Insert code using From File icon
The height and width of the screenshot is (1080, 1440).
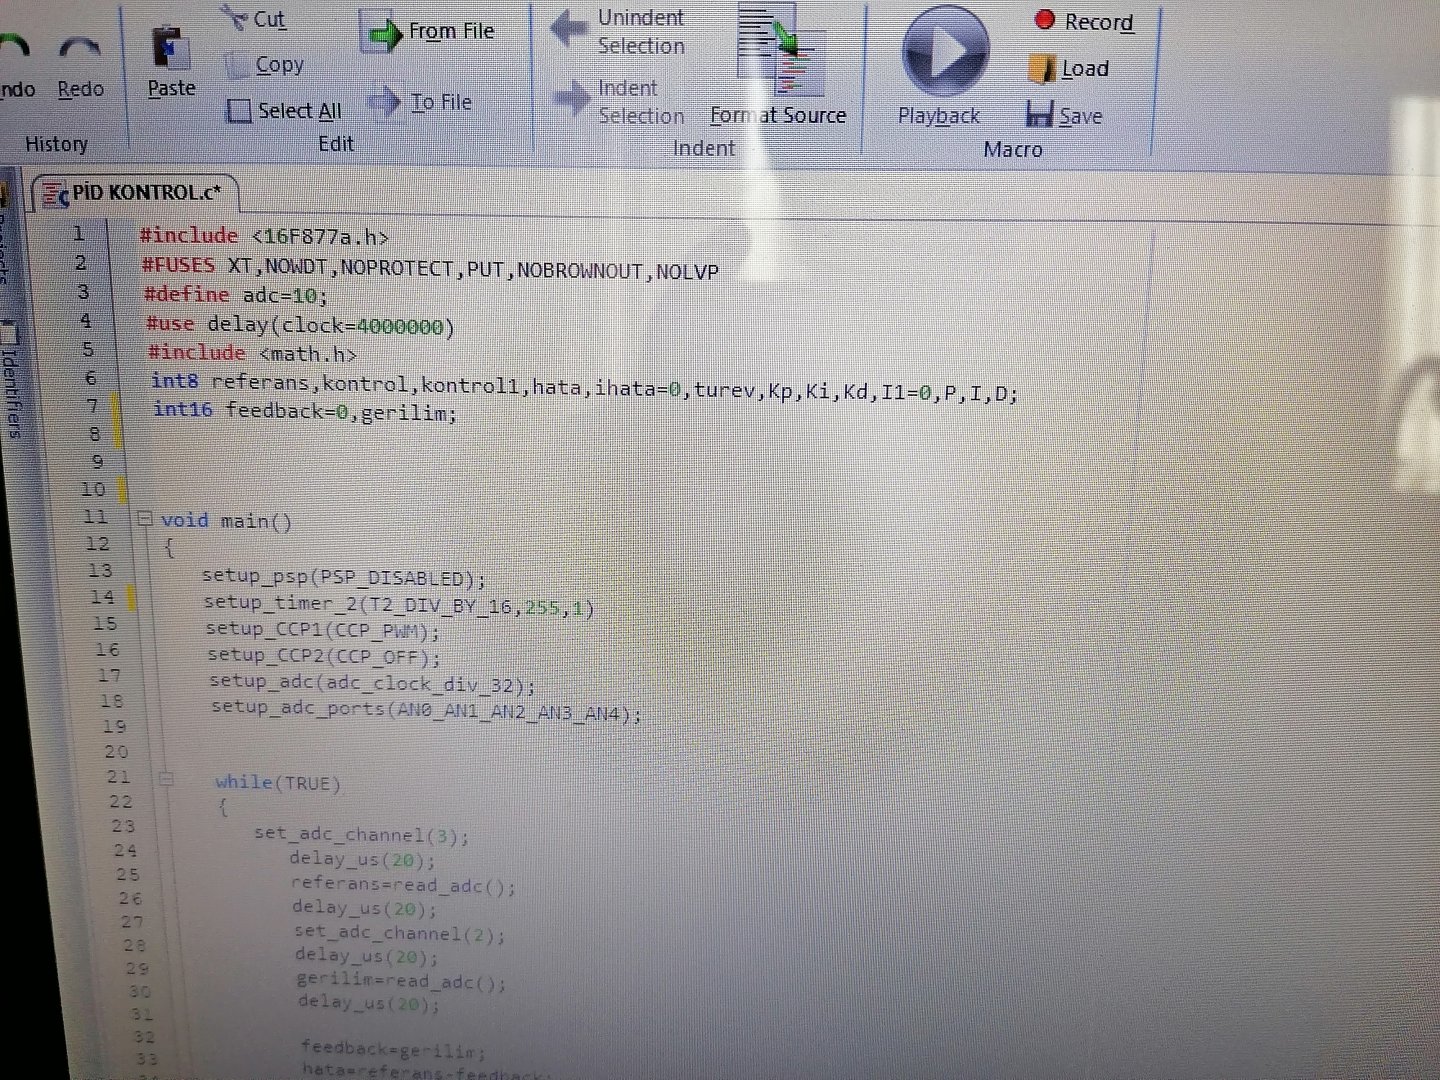tap(381, 34)
